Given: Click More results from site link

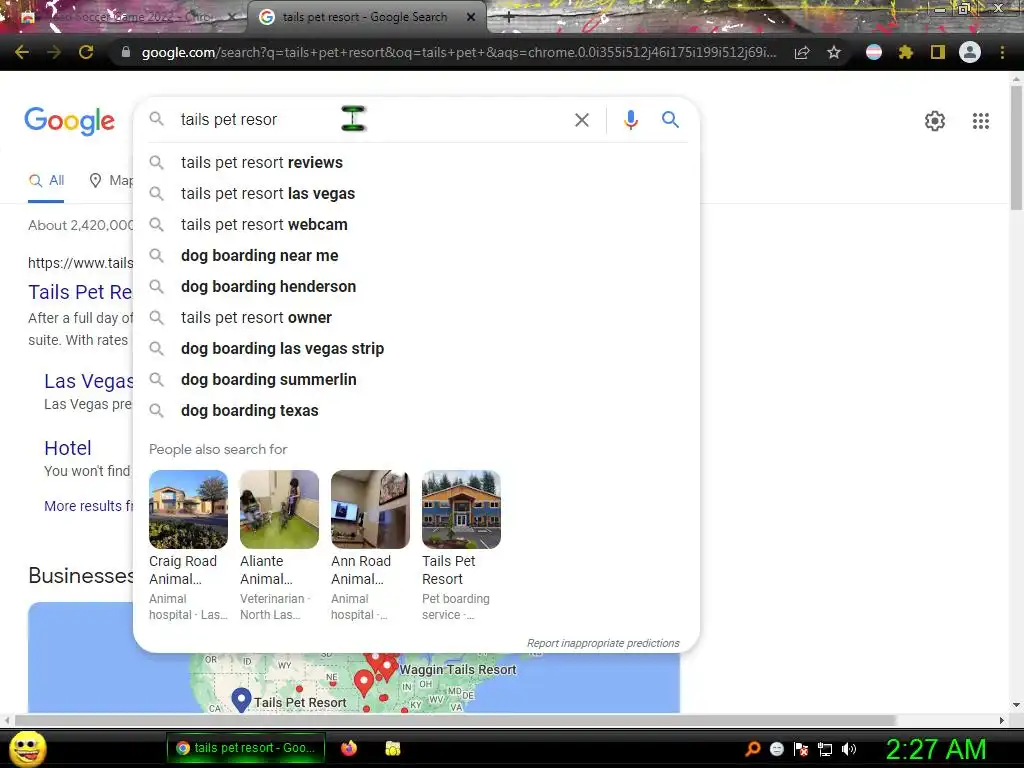Looking at the screenshot, I should pos(88,506).
